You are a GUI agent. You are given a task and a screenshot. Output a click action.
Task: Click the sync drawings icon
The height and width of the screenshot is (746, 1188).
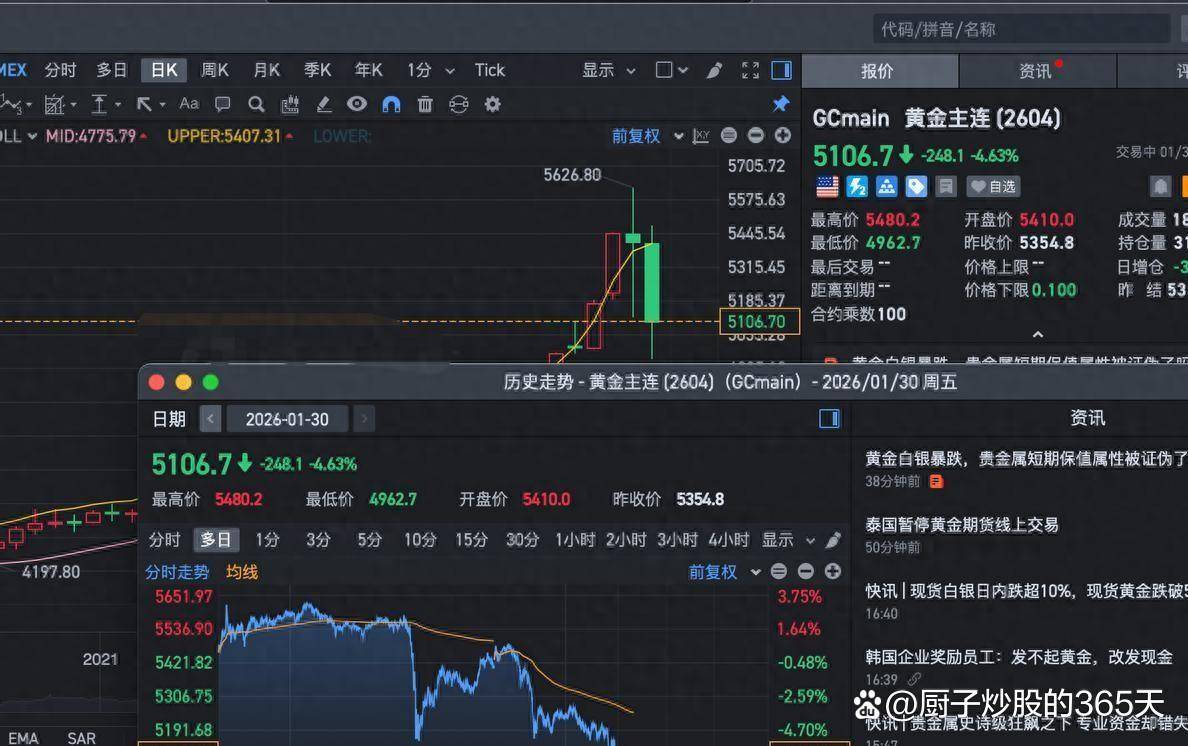(x=458, y=105)
